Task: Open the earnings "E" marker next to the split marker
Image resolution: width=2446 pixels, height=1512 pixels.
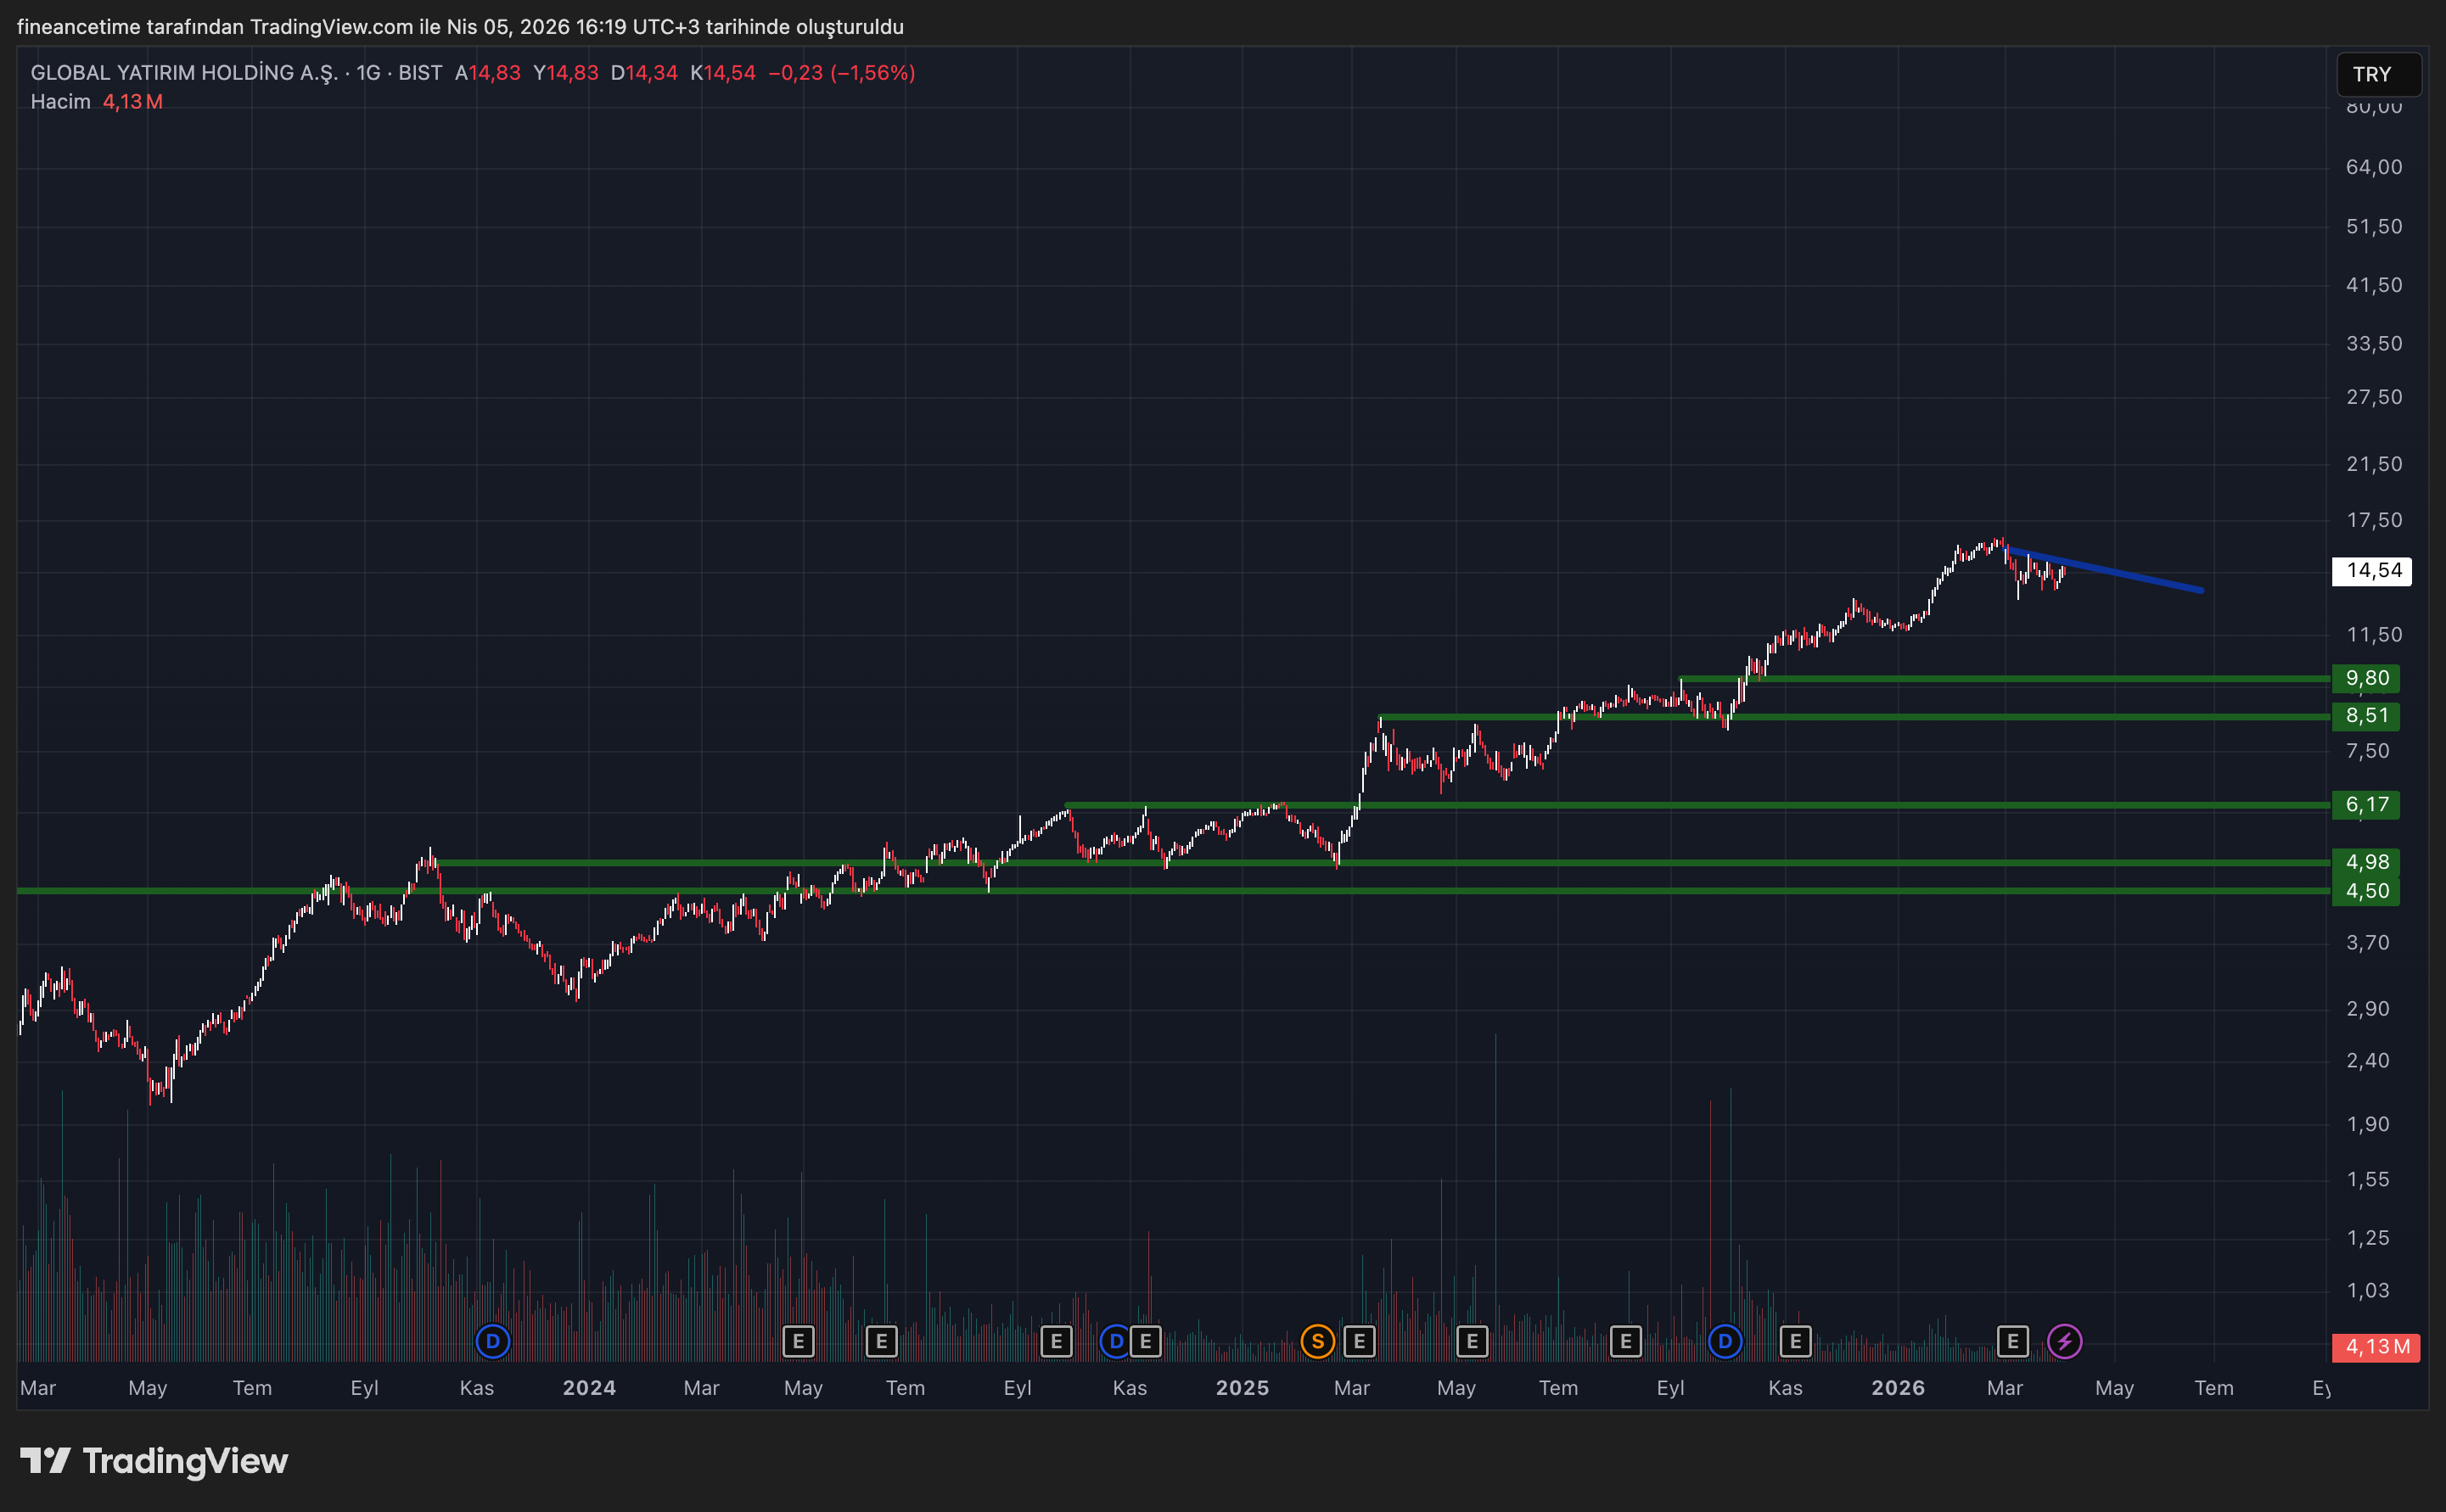Action: (1359, 1342)
